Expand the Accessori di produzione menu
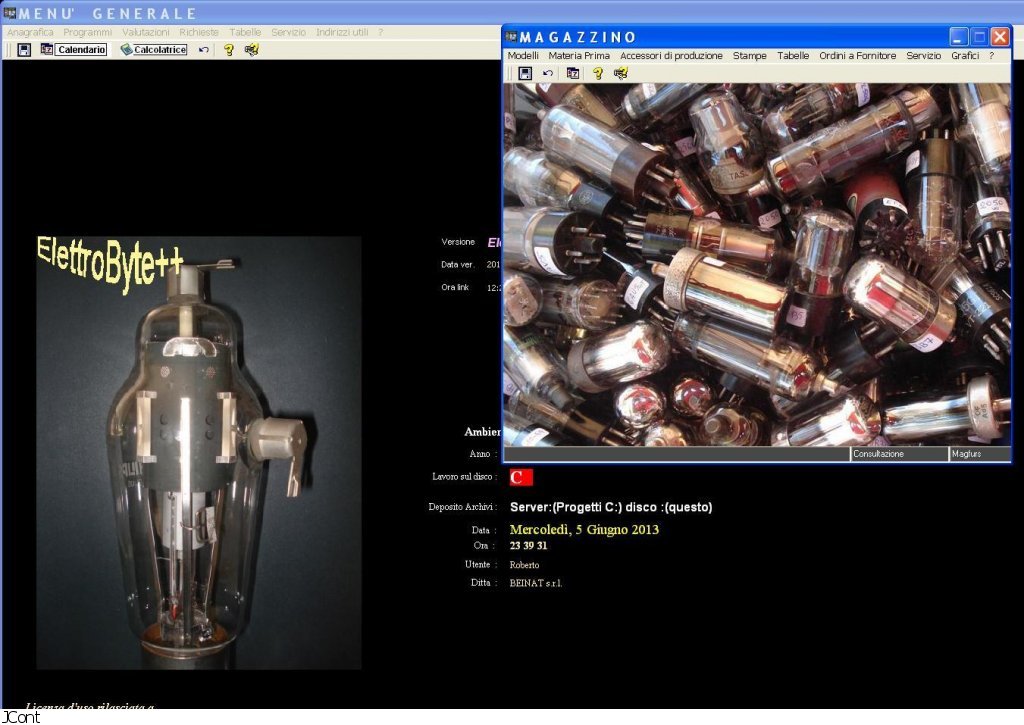Viewport: 1024px width, 725px height. click(671, 56)
